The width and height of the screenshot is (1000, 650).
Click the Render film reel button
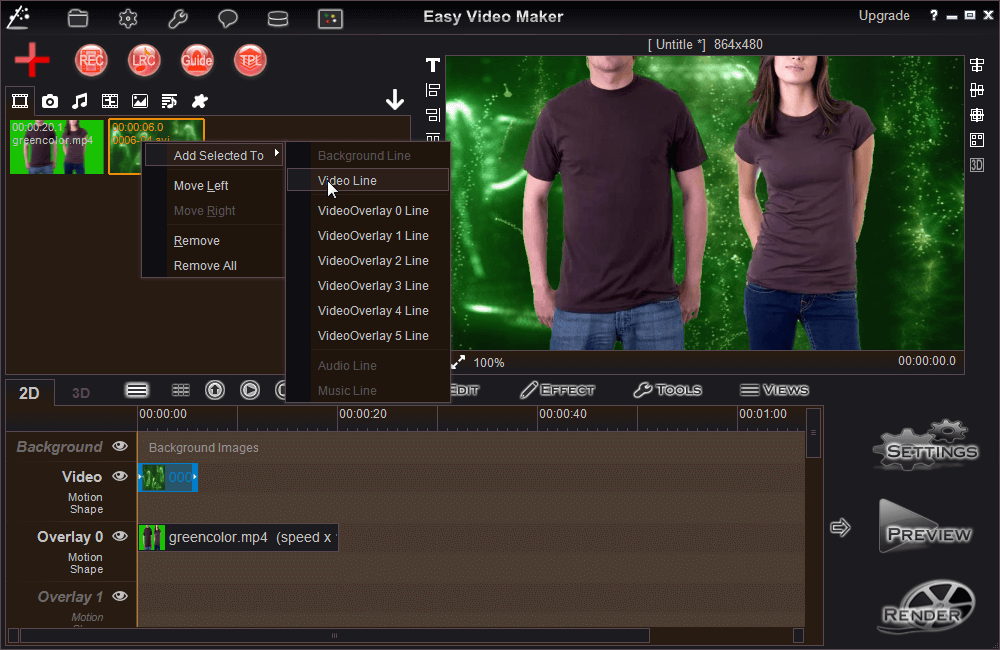[927, 607]
